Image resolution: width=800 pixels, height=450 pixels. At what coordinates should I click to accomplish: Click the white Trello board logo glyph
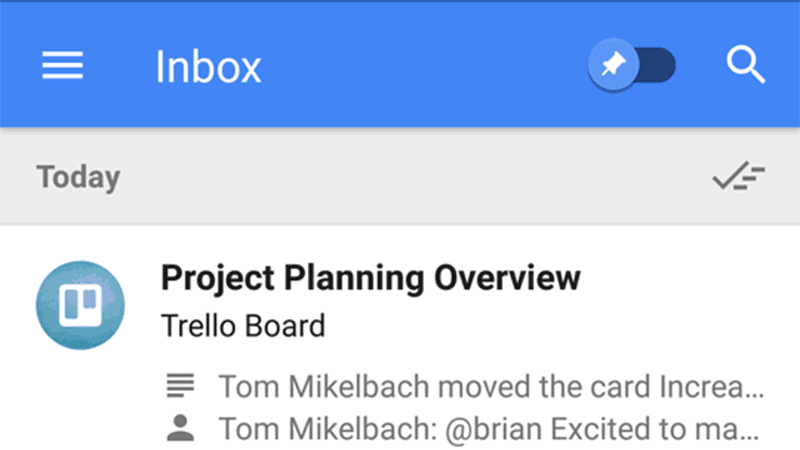80,305
